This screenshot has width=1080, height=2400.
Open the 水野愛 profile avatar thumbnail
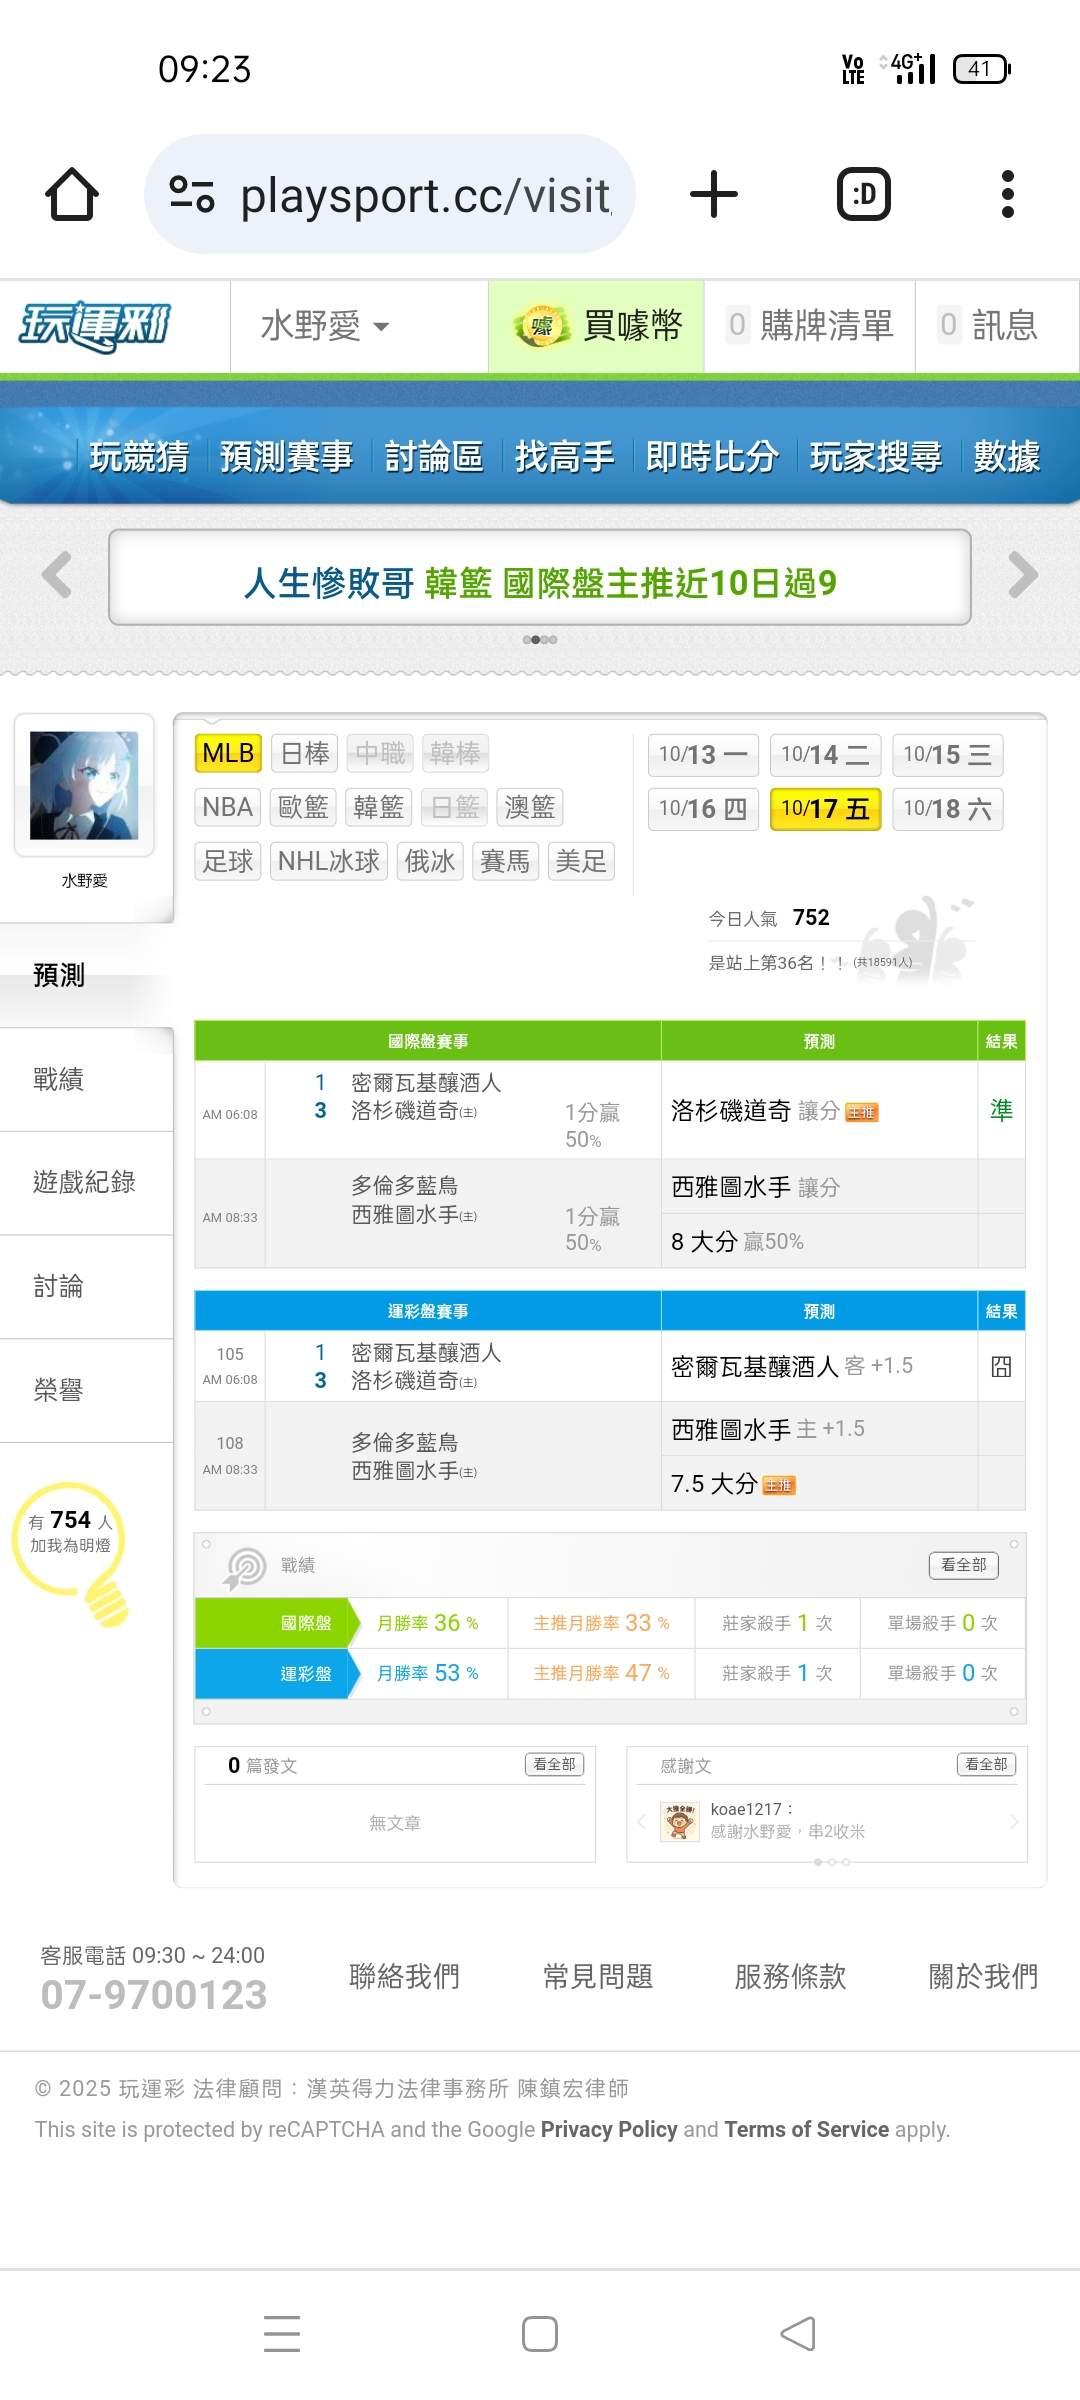tap(84, 785)
